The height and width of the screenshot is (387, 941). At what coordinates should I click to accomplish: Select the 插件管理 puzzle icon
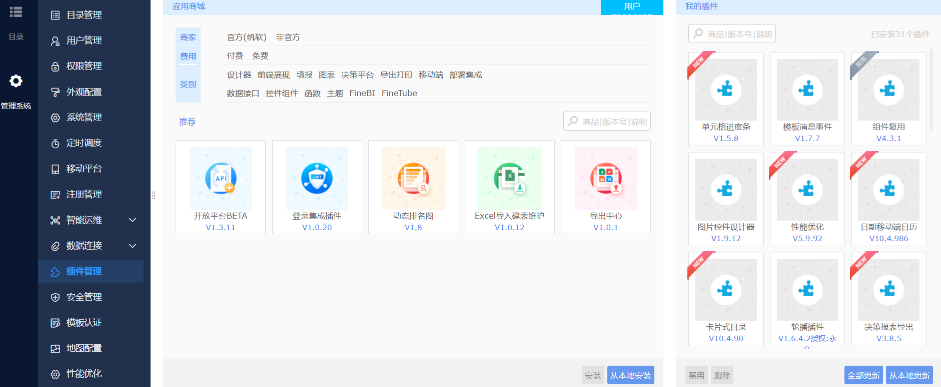[55, 271]
